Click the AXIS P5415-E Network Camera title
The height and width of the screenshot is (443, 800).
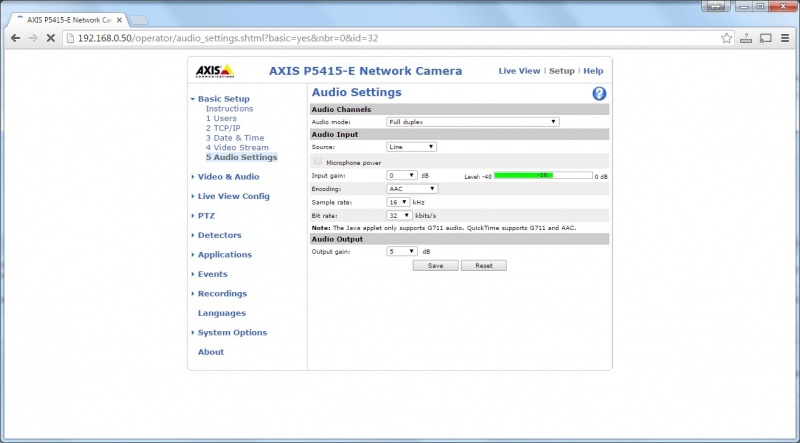pyautogui.click(x=365, y=71)
